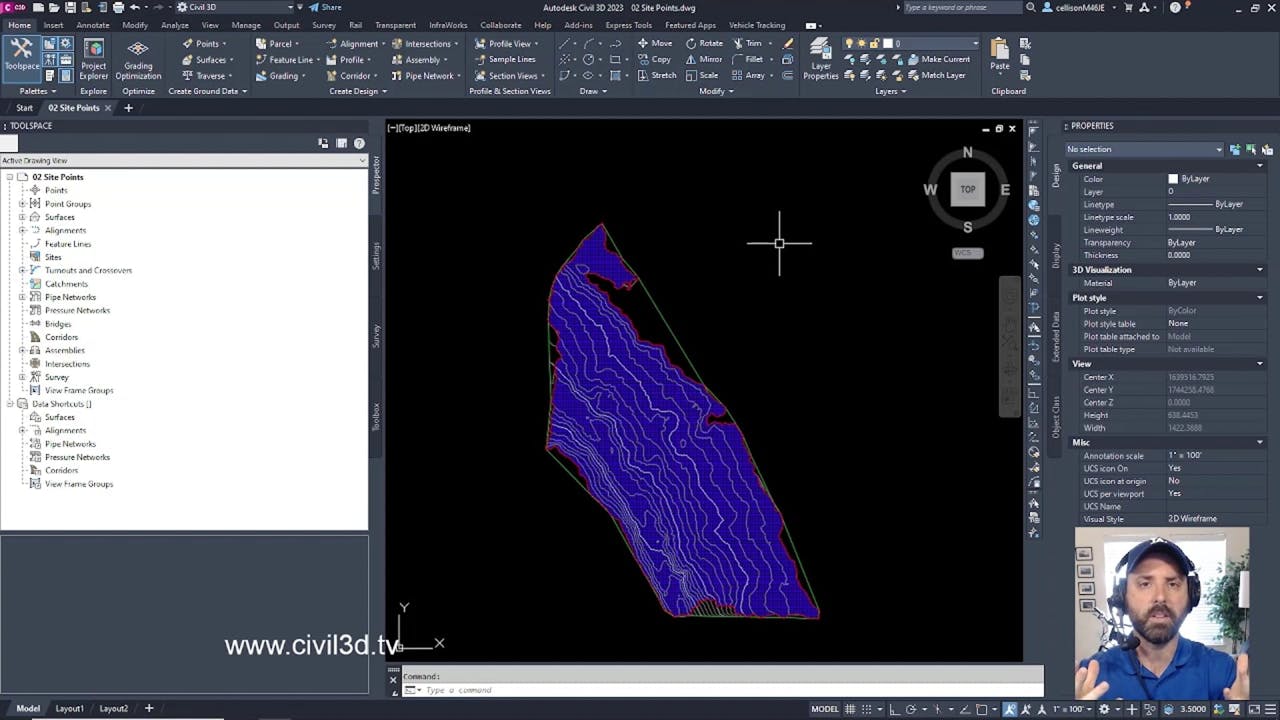The width and height of the screenshot is (1280, 720).
Task: Click TOP on the ViewCube
Action: pos(967,189)
